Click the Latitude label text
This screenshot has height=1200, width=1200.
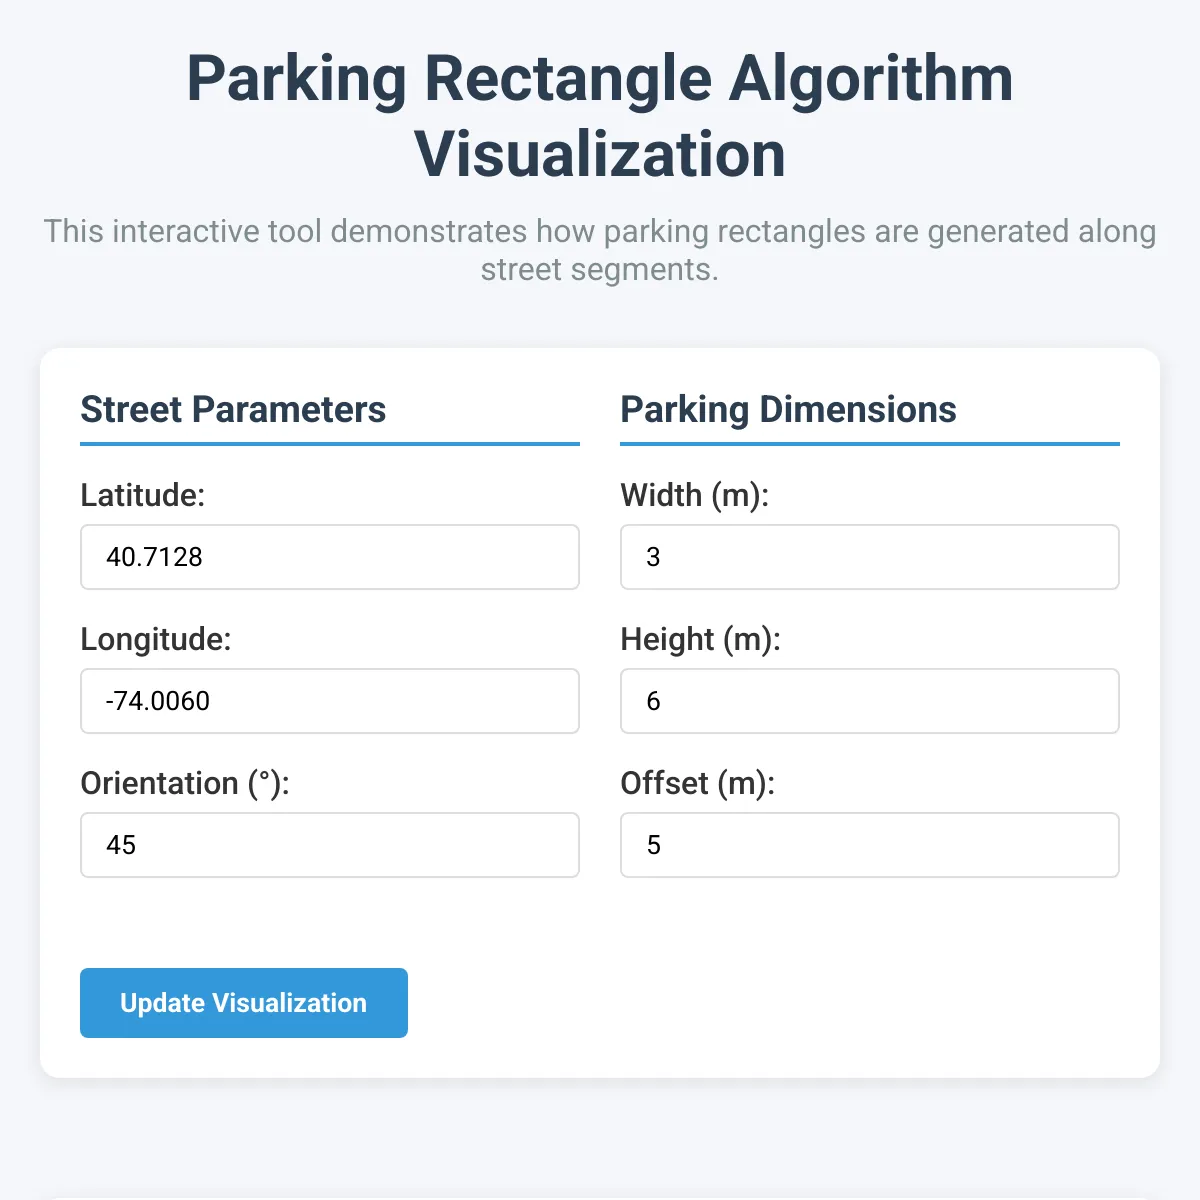click(142, 495)
